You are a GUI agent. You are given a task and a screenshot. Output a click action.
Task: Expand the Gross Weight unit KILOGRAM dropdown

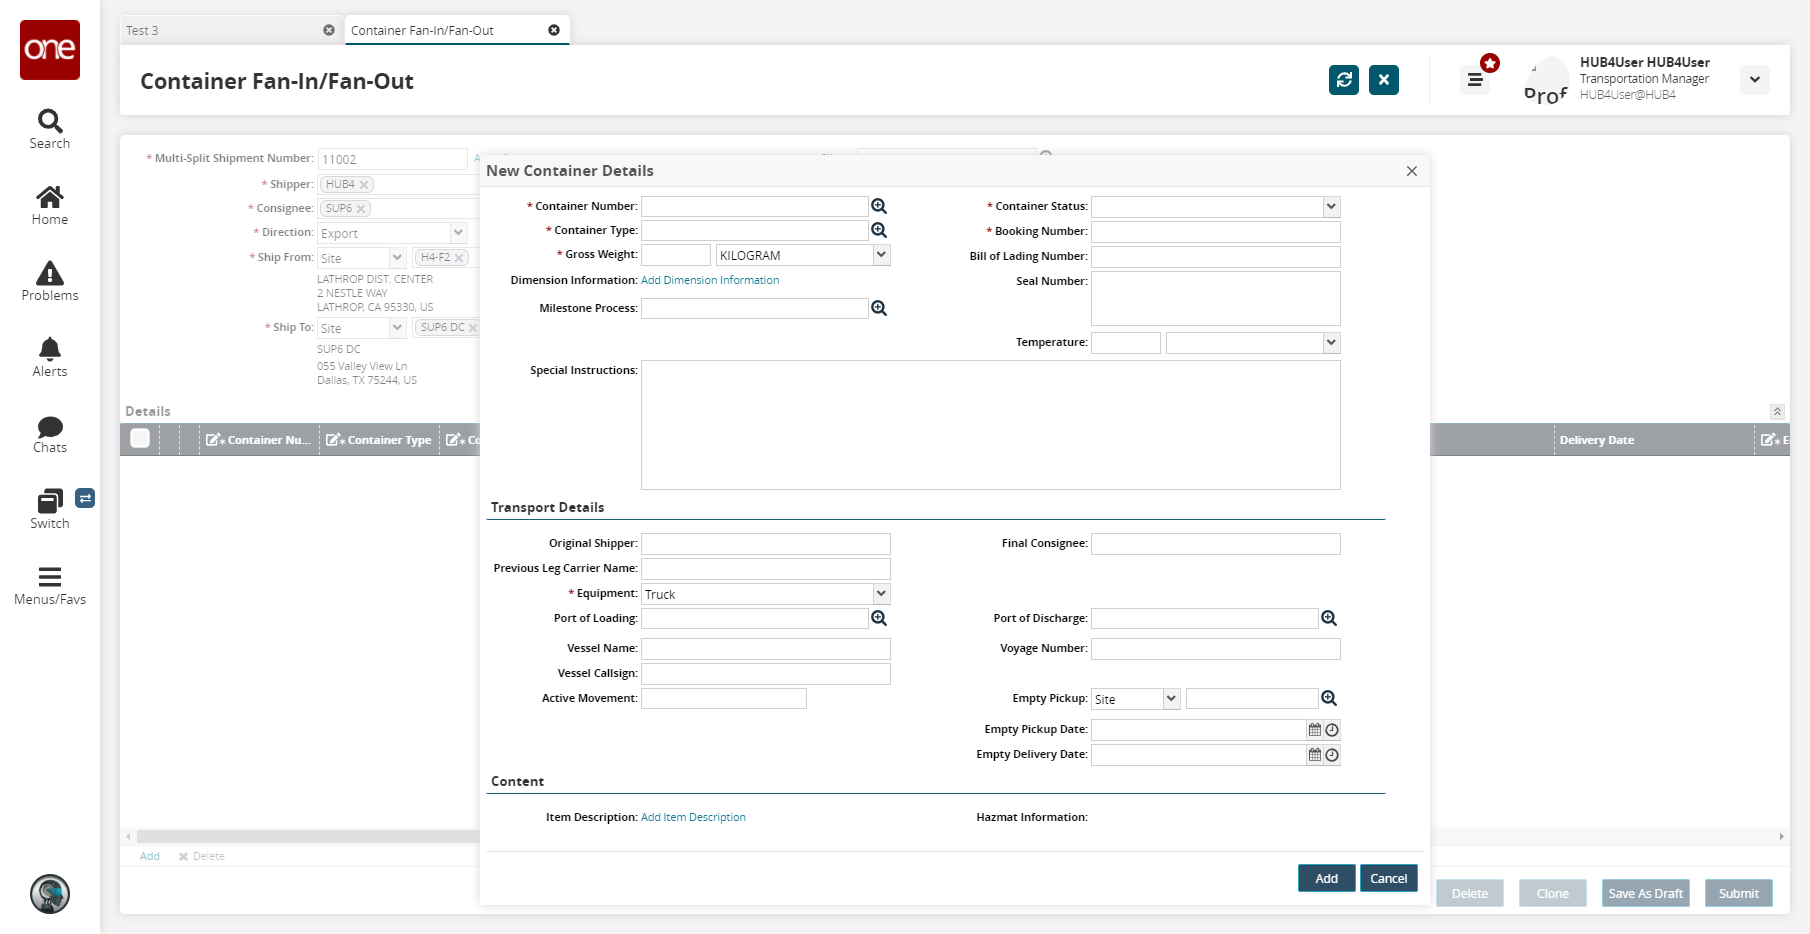pos(881,255)
